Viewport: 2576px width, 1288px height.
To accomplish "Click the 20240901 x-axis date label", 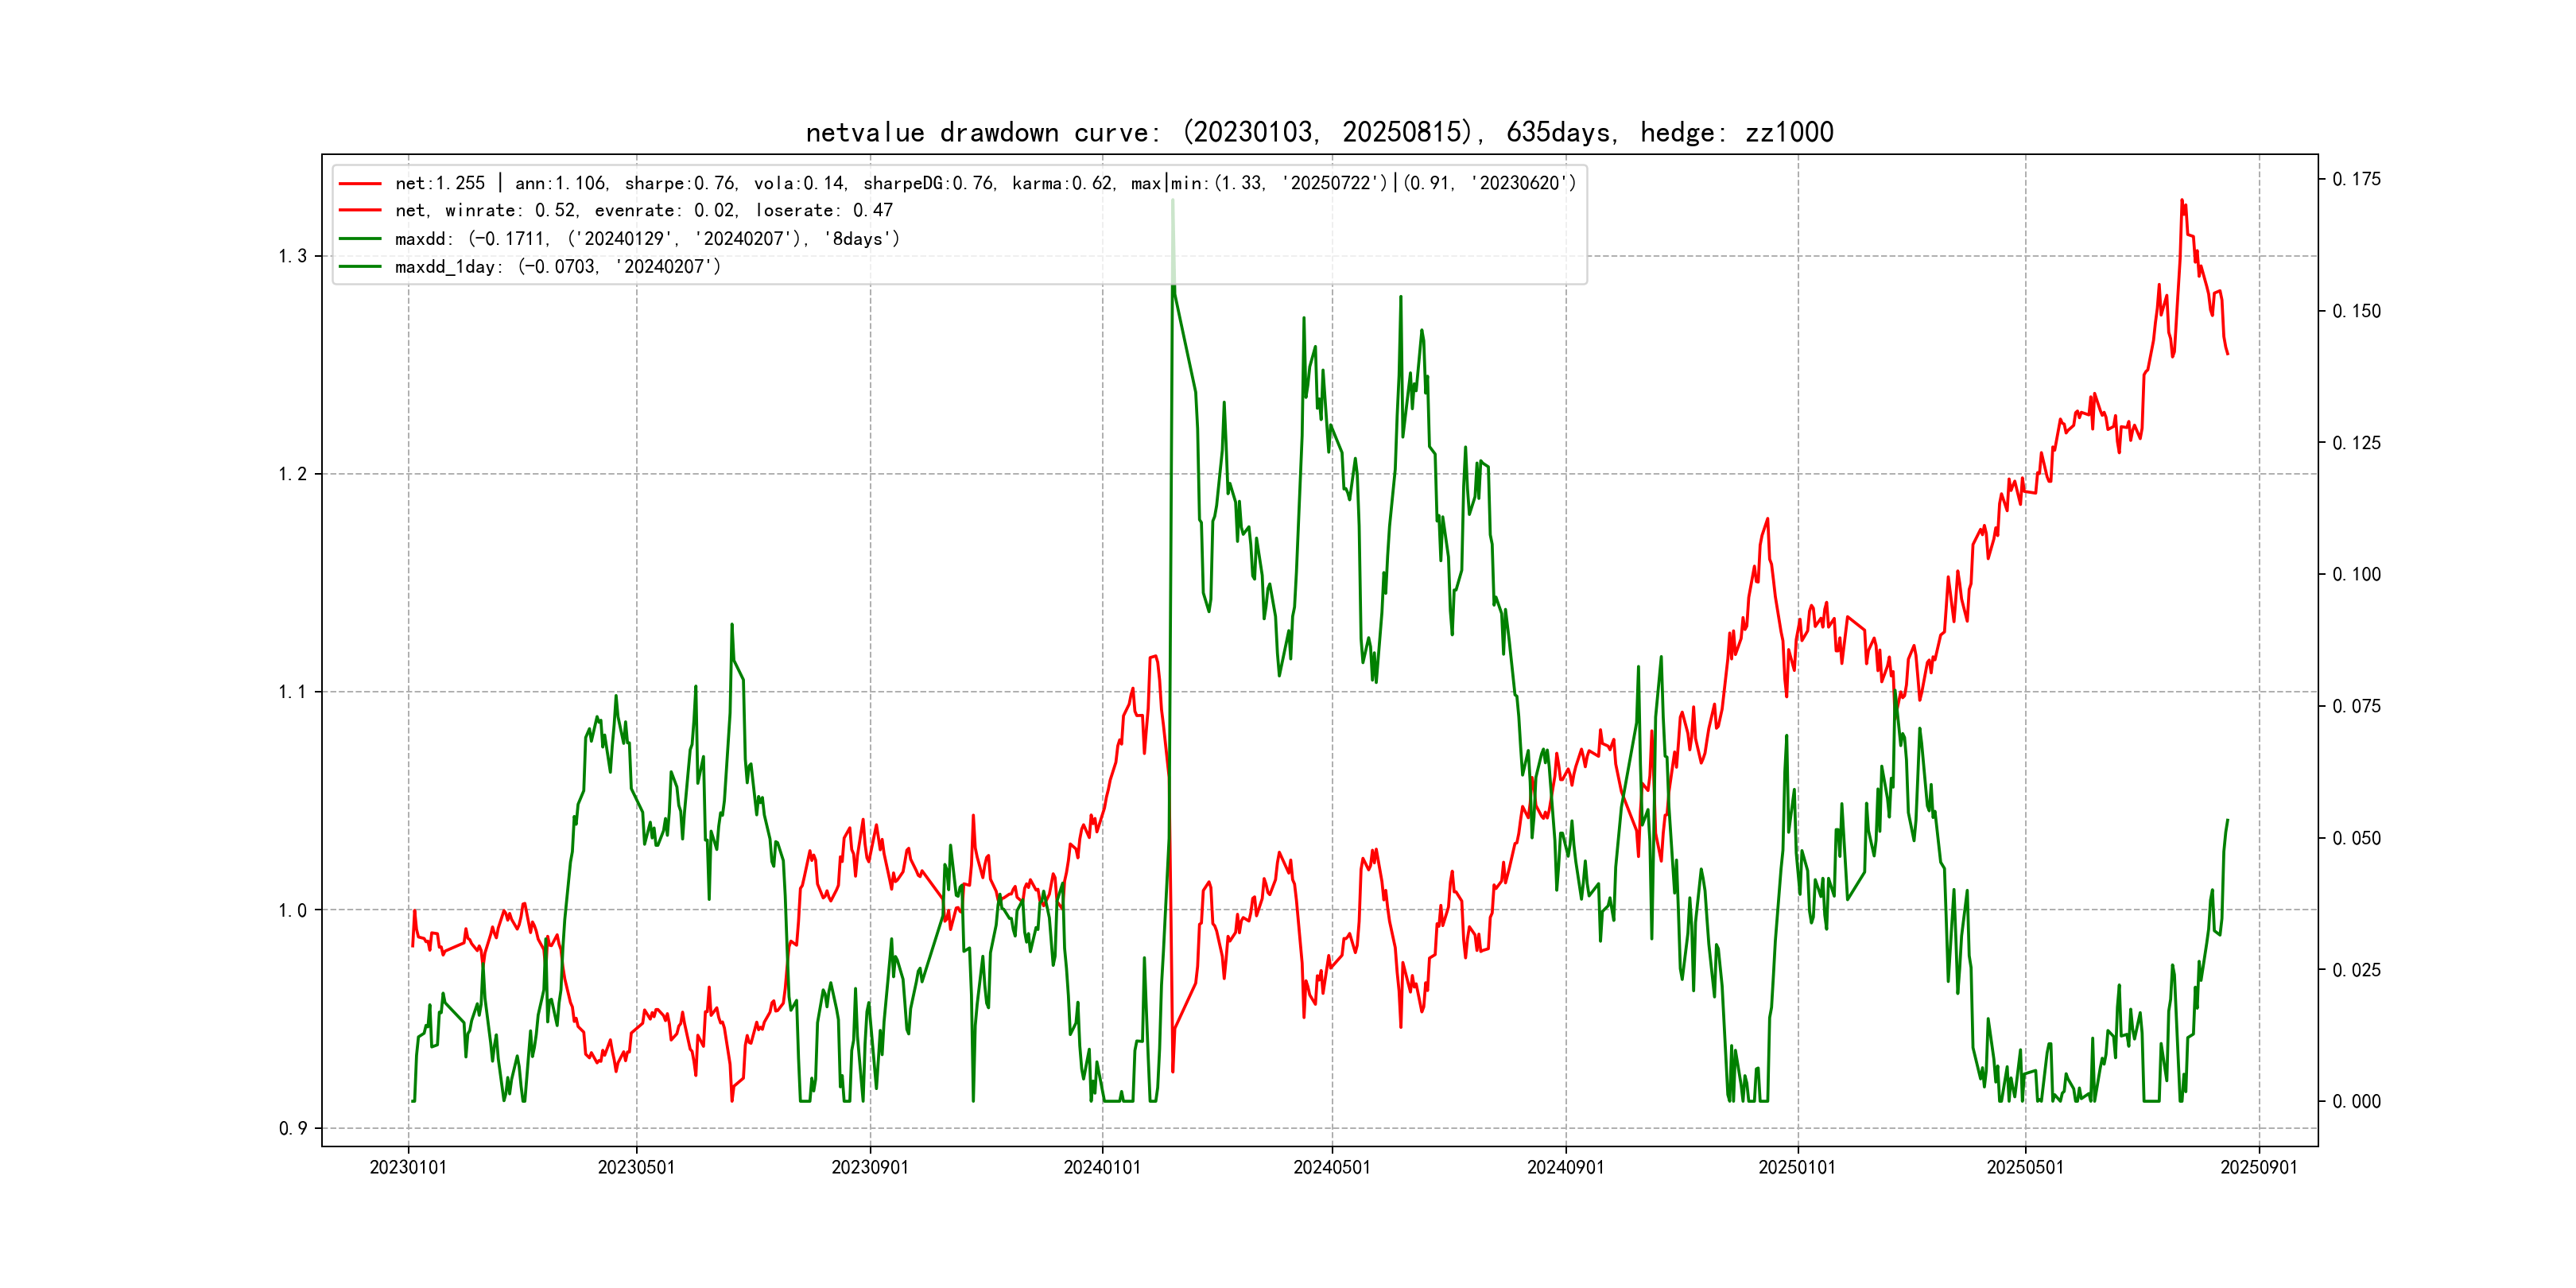I will (x=1566, y=1168).
